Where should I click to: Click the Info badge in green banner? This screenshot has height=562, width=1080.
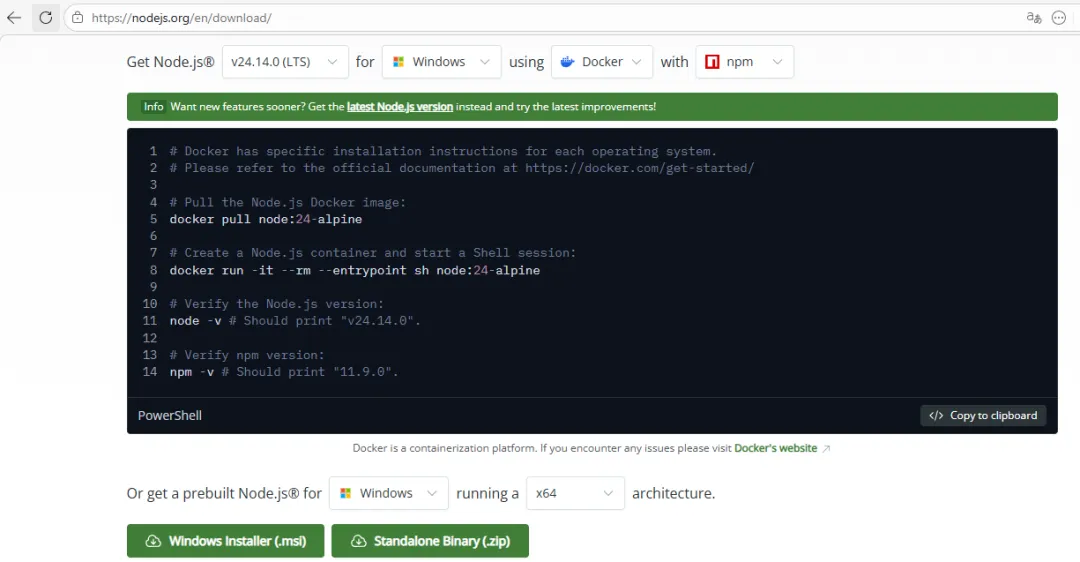(154, 107)
